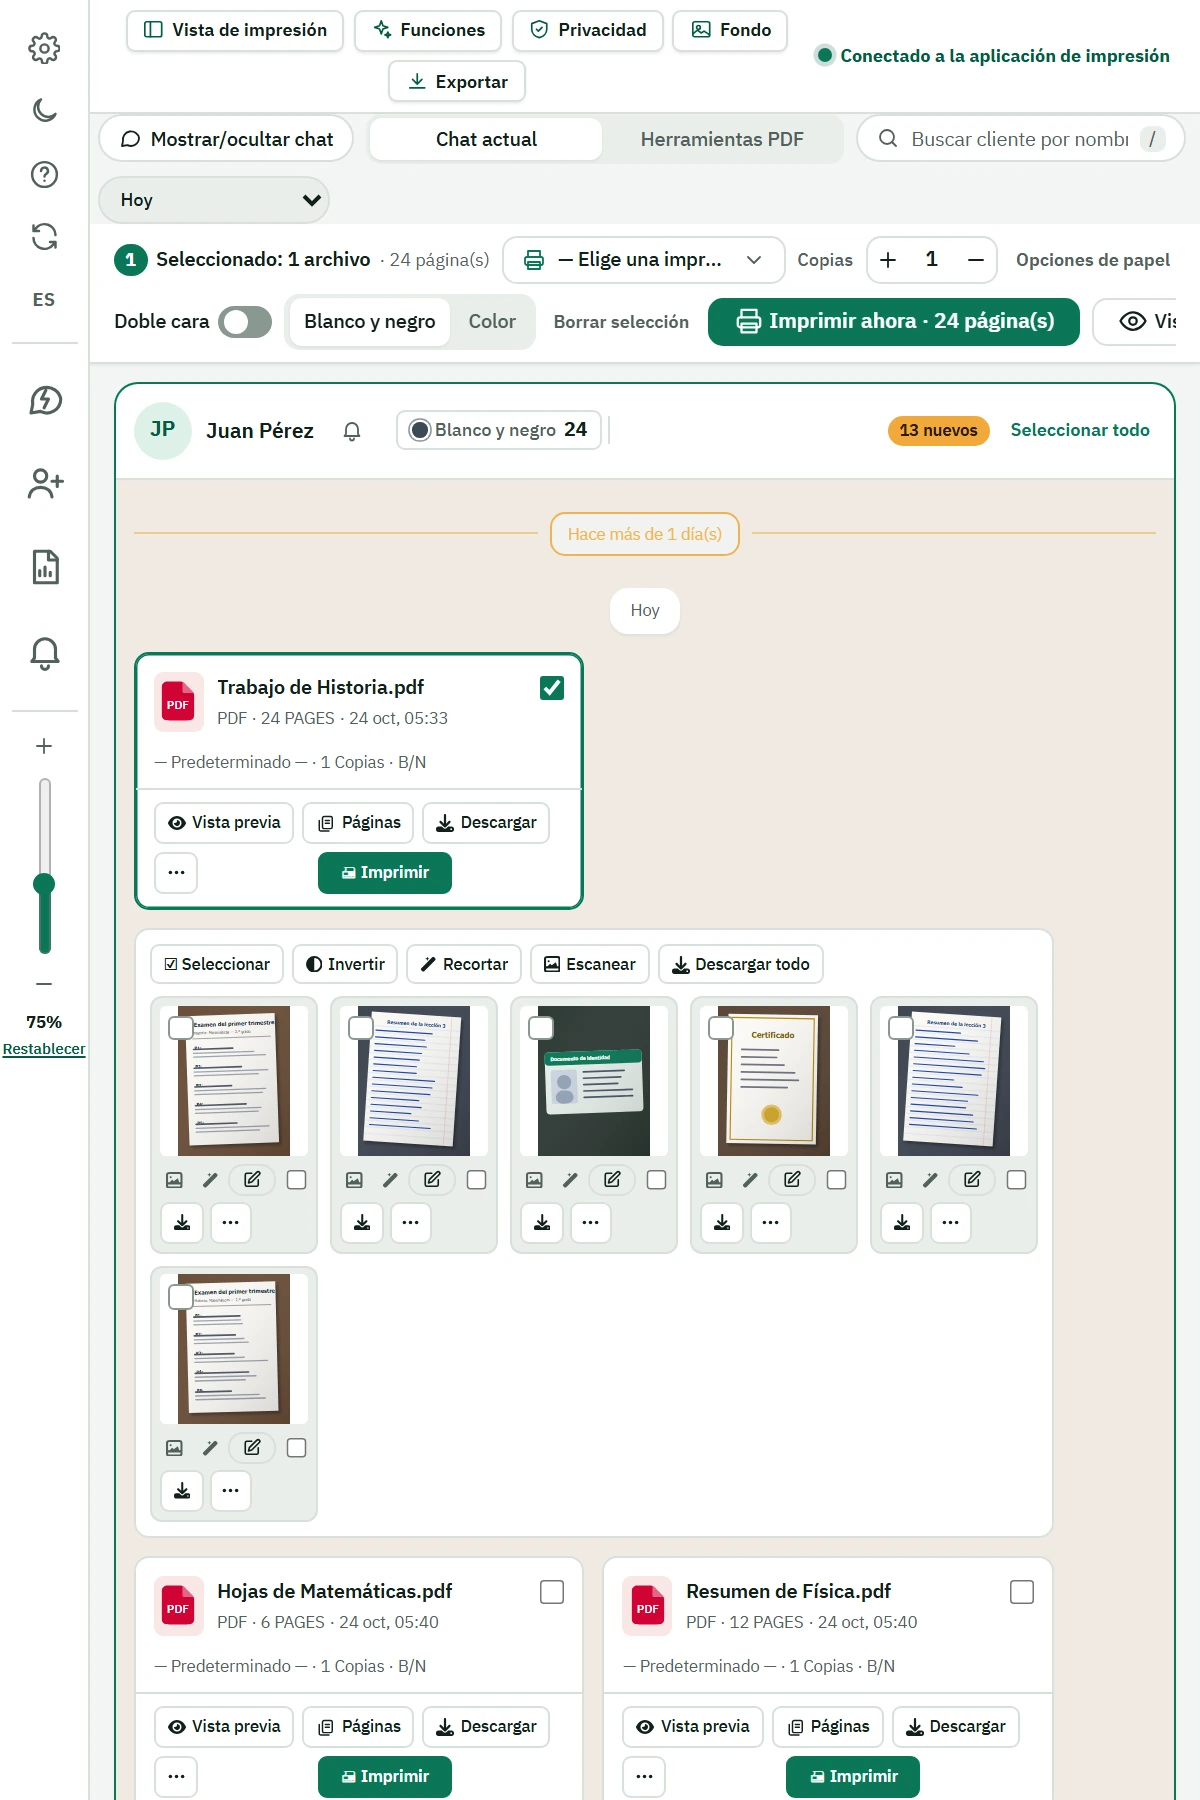Click more options dots for Hojas de Matemáticas.pdf
The height and width of the screenshot is (1800, 1200).
[x=176, y=1776]
